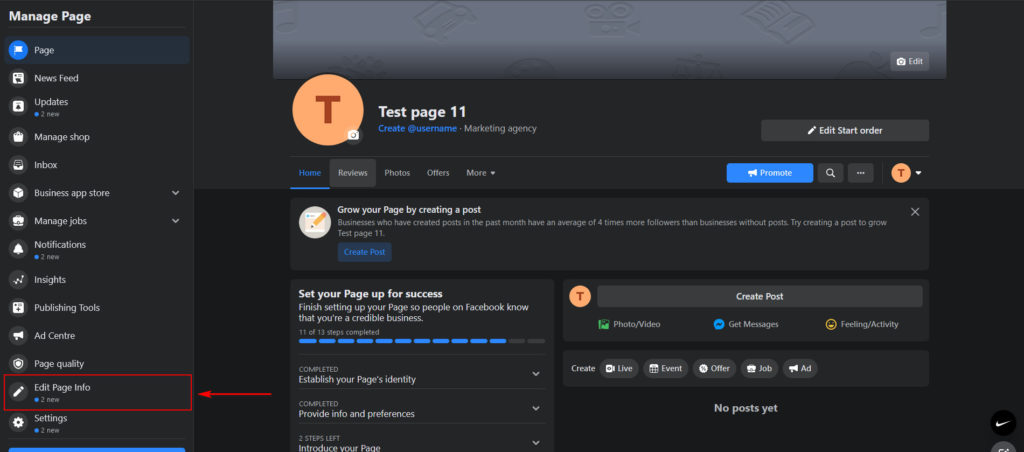Viewport: 1024px width, 452px height.
Task: Click the page setup progress bar
Action: coord(421,341)
